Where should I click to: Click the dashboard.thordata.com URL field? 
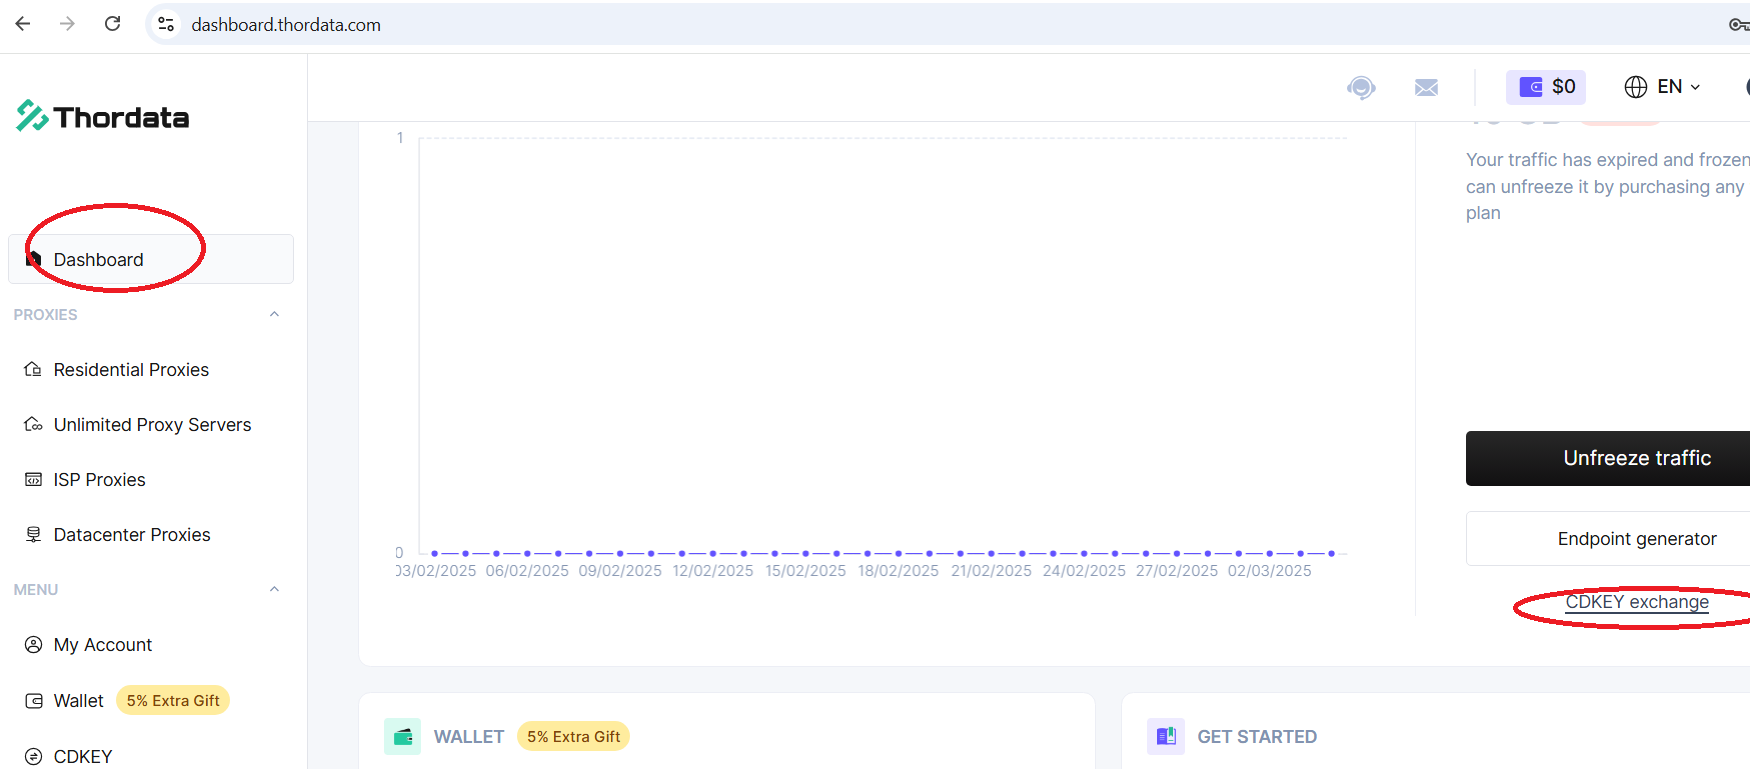(x=286, y=25)
